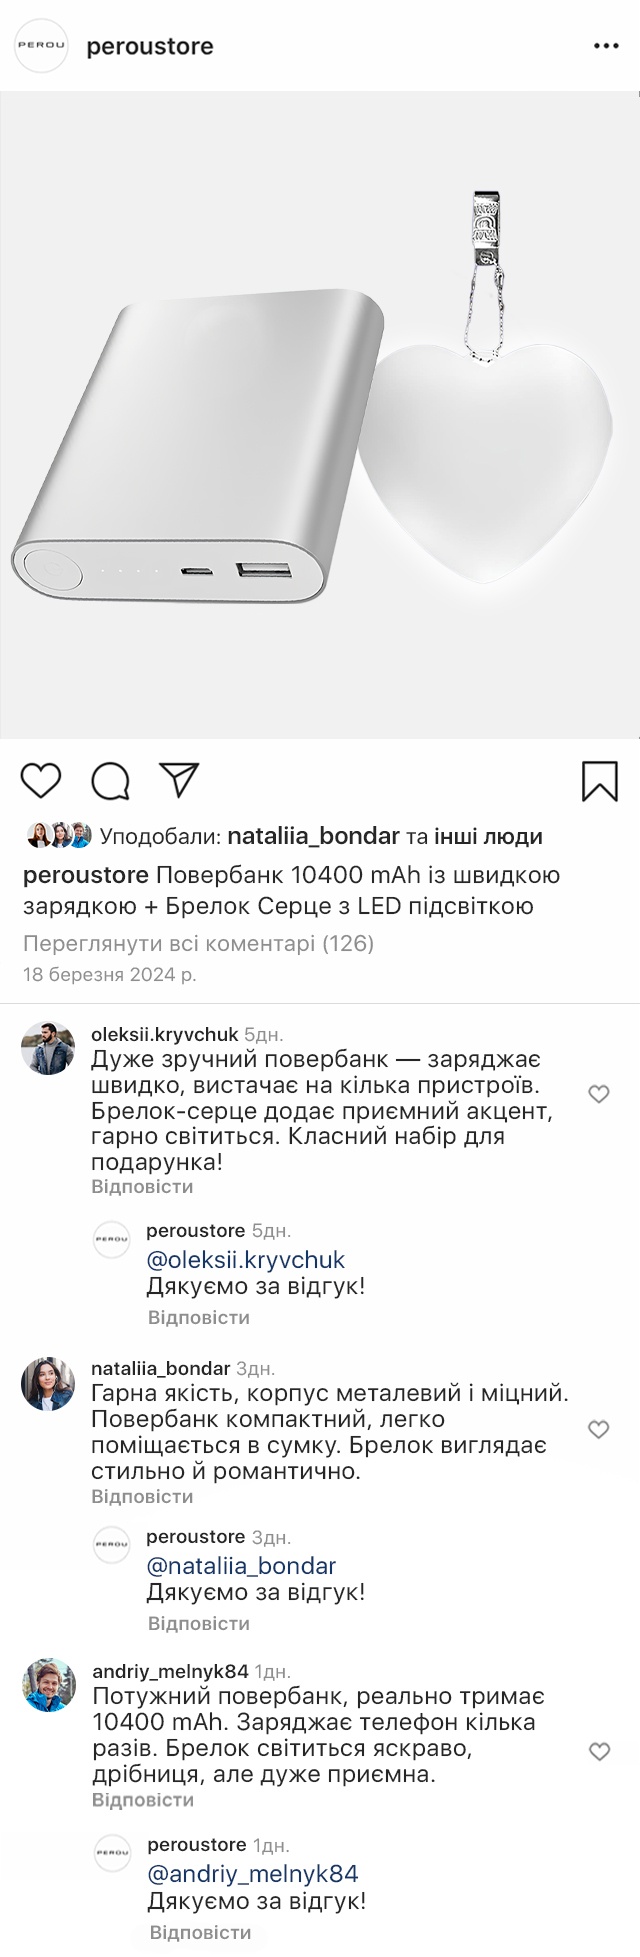Open andriy_melnyk84's profile avatar
The height and width of the screenshot is (1957, 640).
click(x=49, y=1686)
